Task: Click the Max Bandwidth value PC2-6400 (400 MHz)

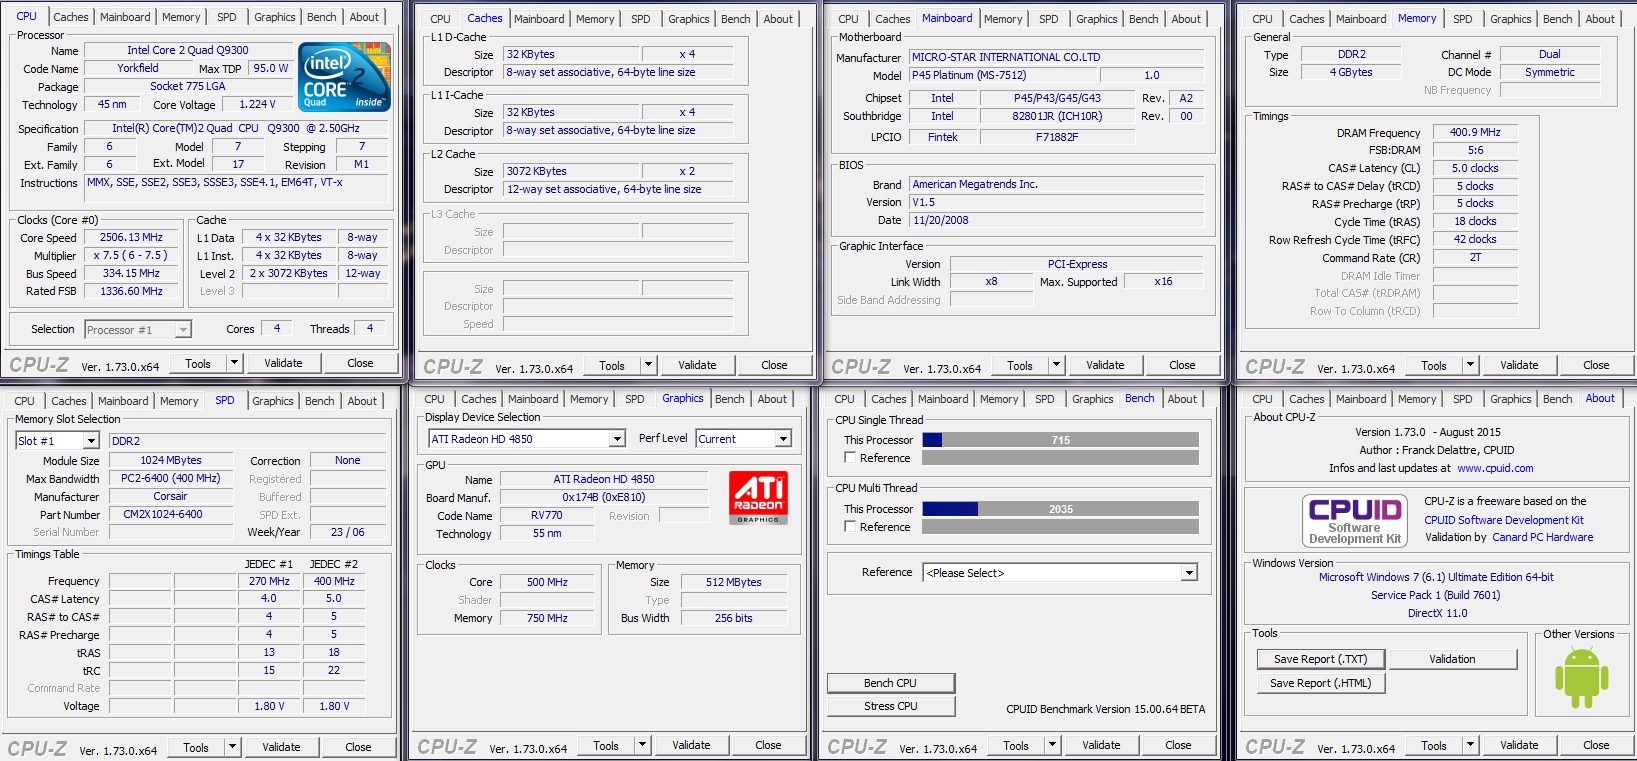Action: point(171,478)
